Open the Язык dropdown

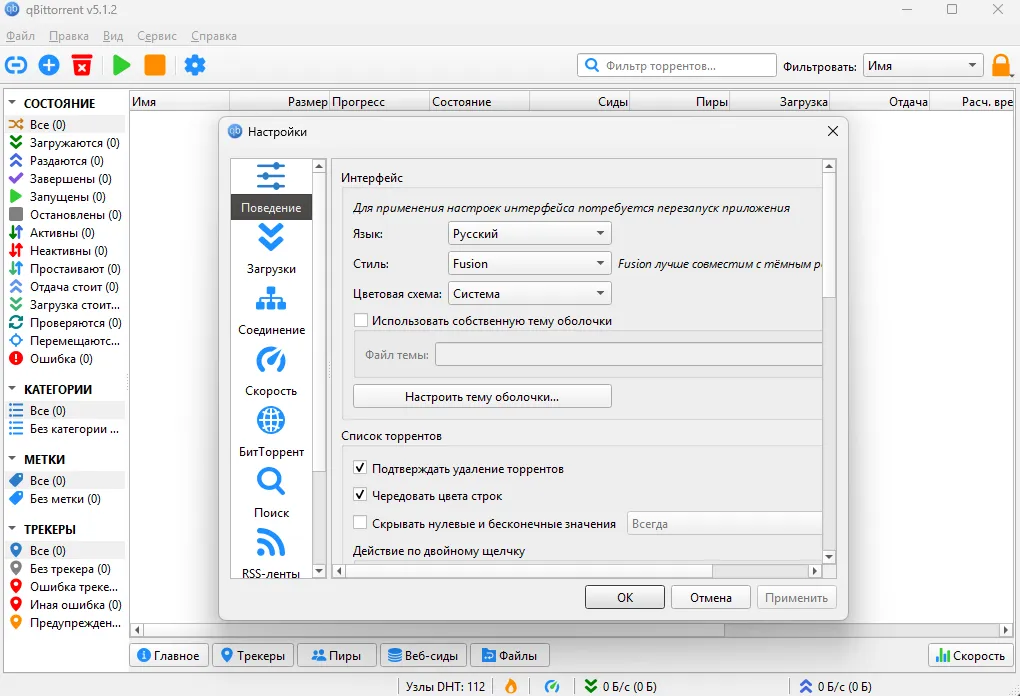[530, 234]
